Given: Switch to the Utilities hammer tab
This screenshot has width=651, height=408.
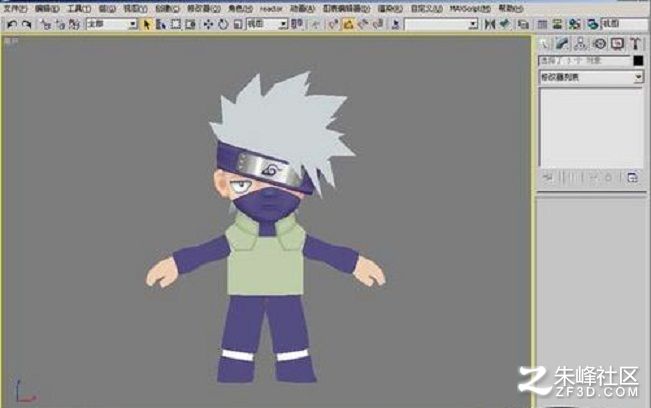Looking at the screenshot, I should click(x=635, y=44).
